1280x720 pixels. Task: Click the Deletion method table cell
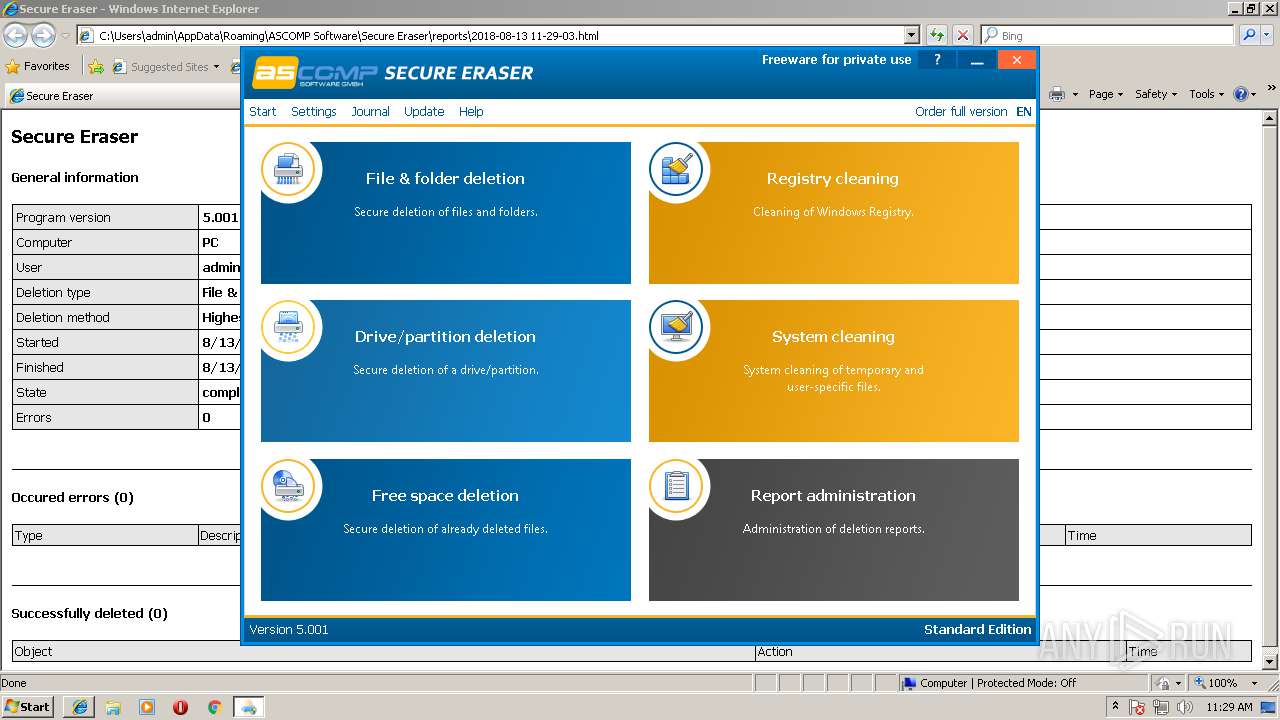pos(105,317)
